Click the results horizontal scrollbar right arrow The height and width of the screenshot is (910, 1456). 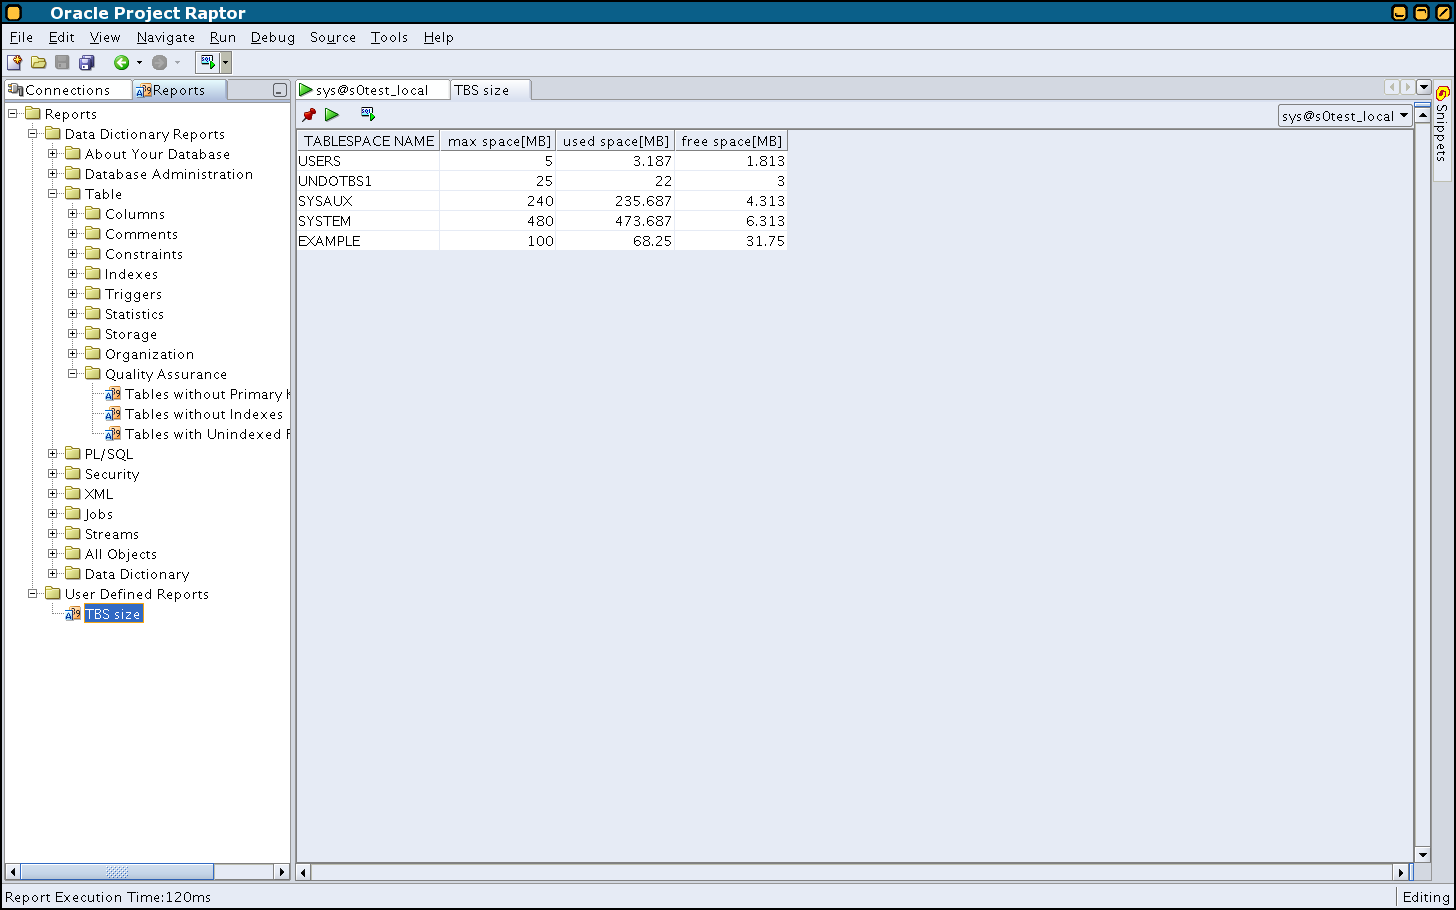pos(1401,872)
